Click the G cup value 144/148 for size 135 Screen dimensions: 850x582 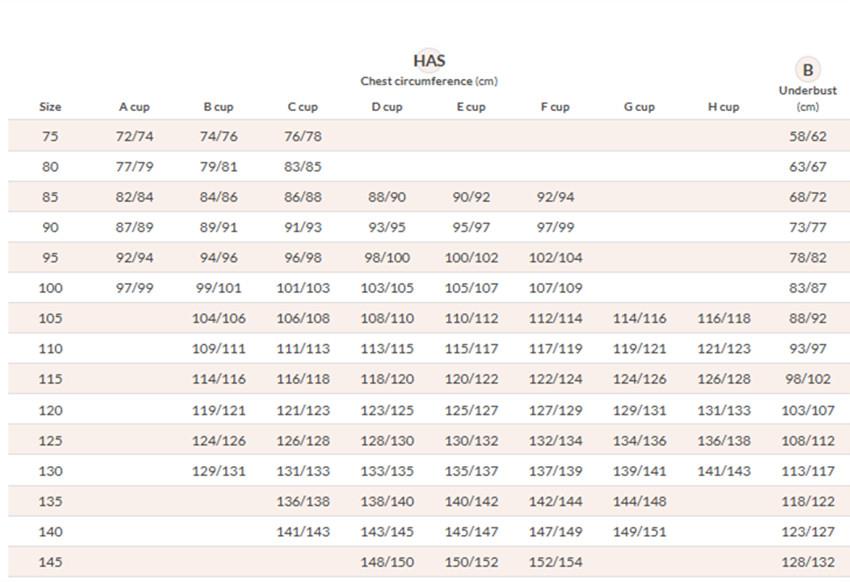(639, 501)
